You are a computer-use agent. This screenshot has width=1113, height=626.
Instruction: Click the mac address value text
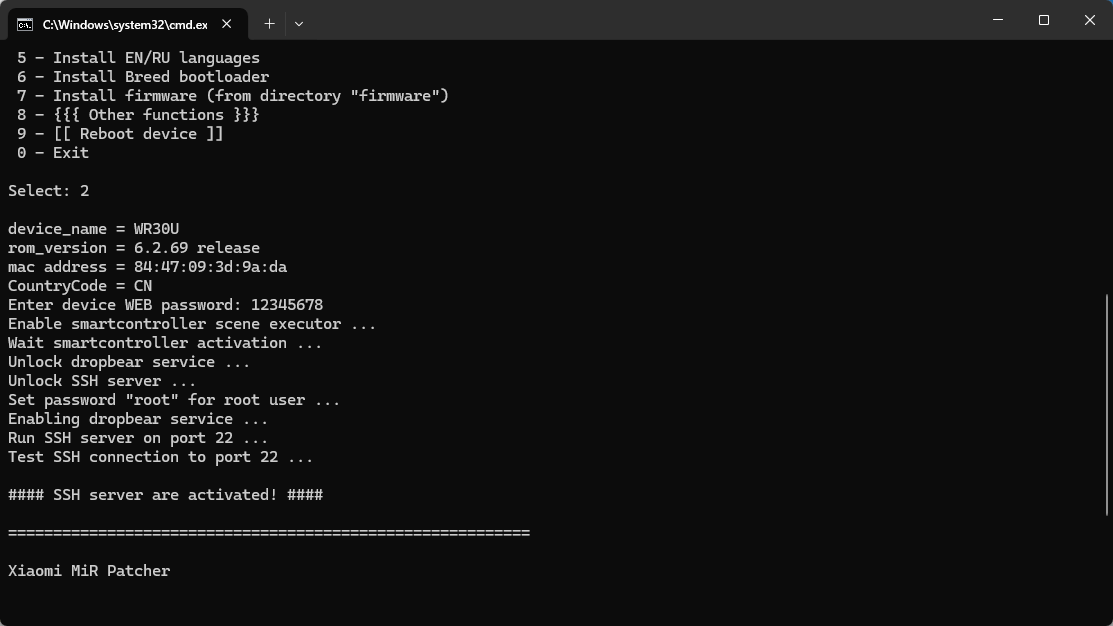coord(210,267)
